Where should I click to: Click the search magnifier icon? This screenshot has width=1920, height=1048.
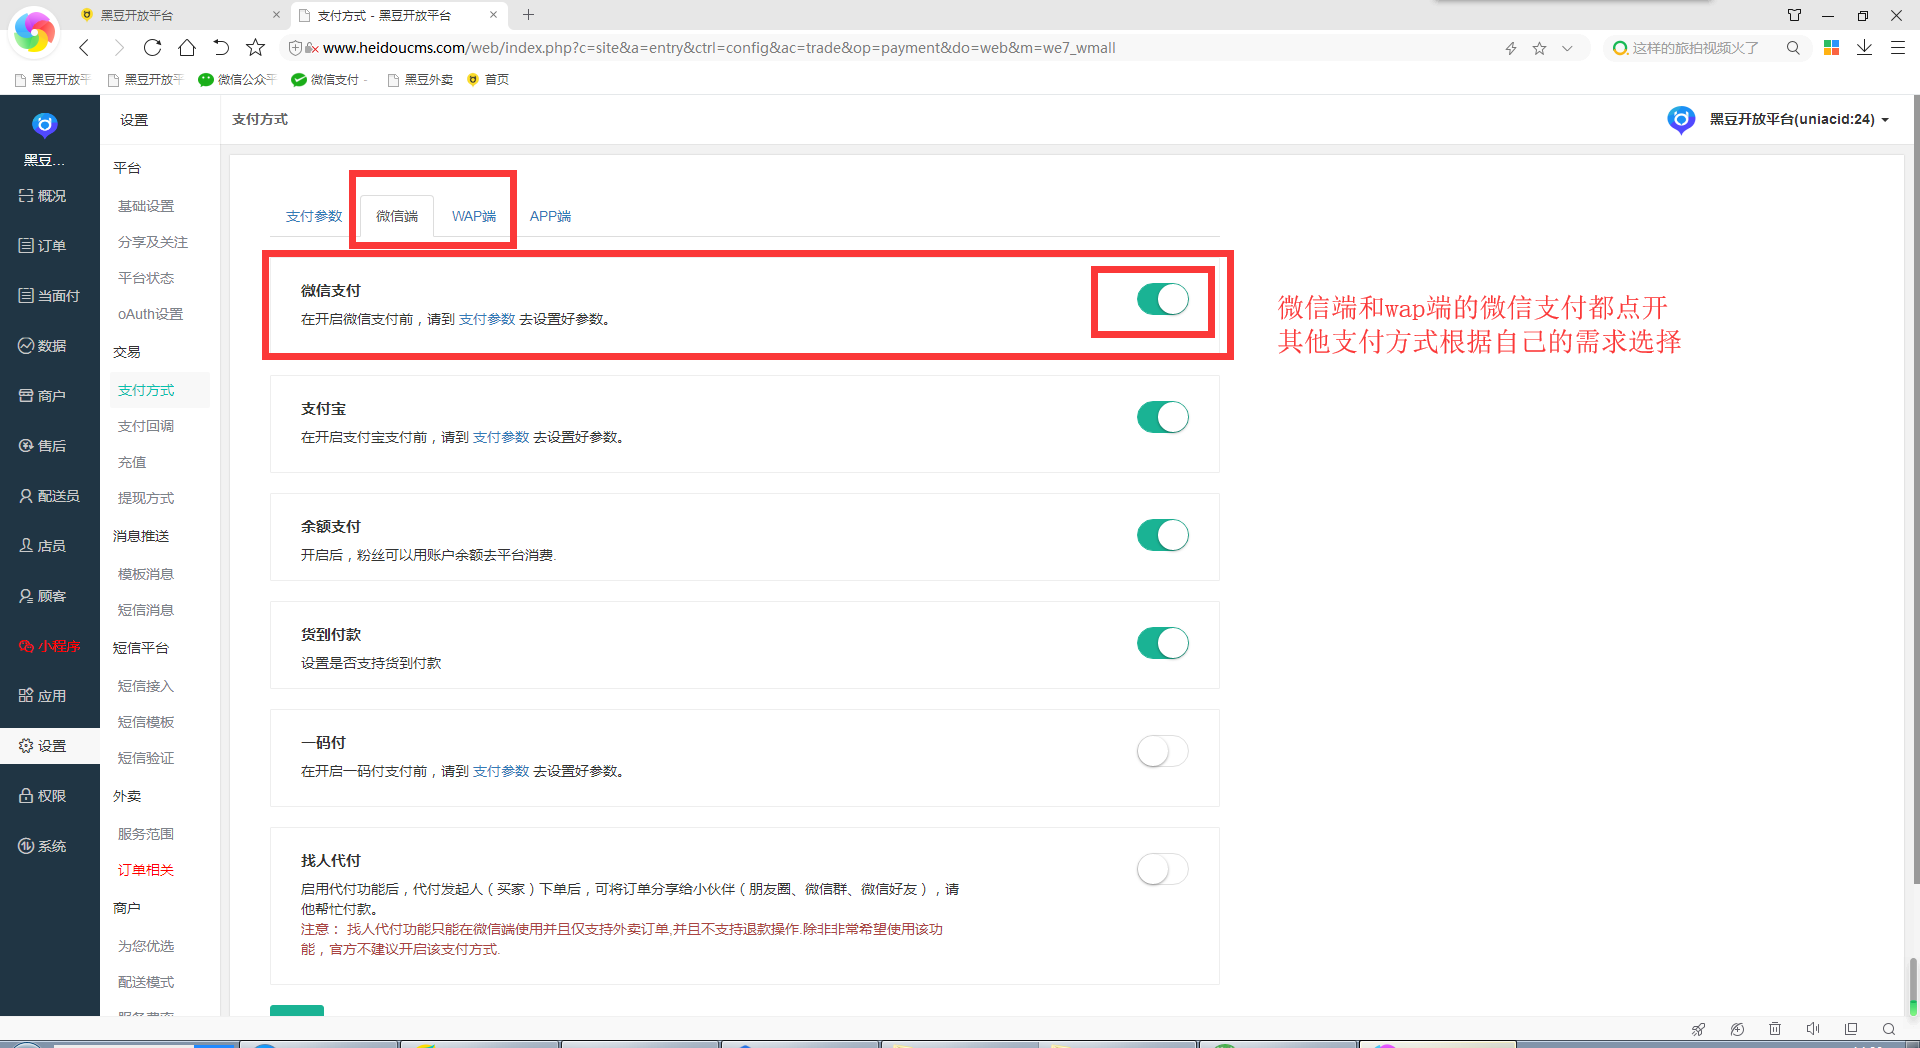point(1793,48)
